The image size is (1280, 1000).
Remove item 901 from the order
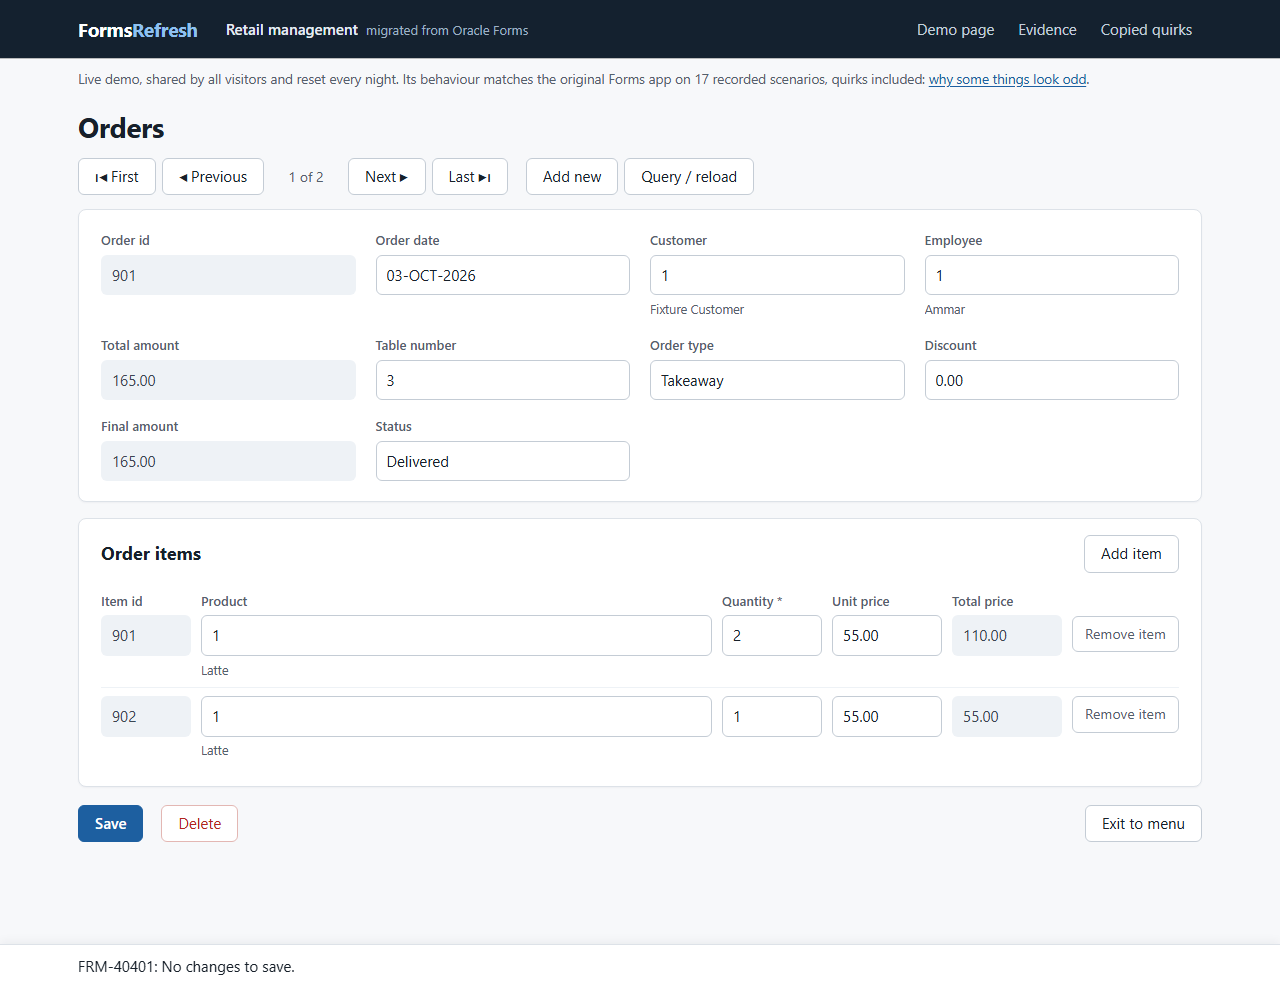[x=1125, y=634]
